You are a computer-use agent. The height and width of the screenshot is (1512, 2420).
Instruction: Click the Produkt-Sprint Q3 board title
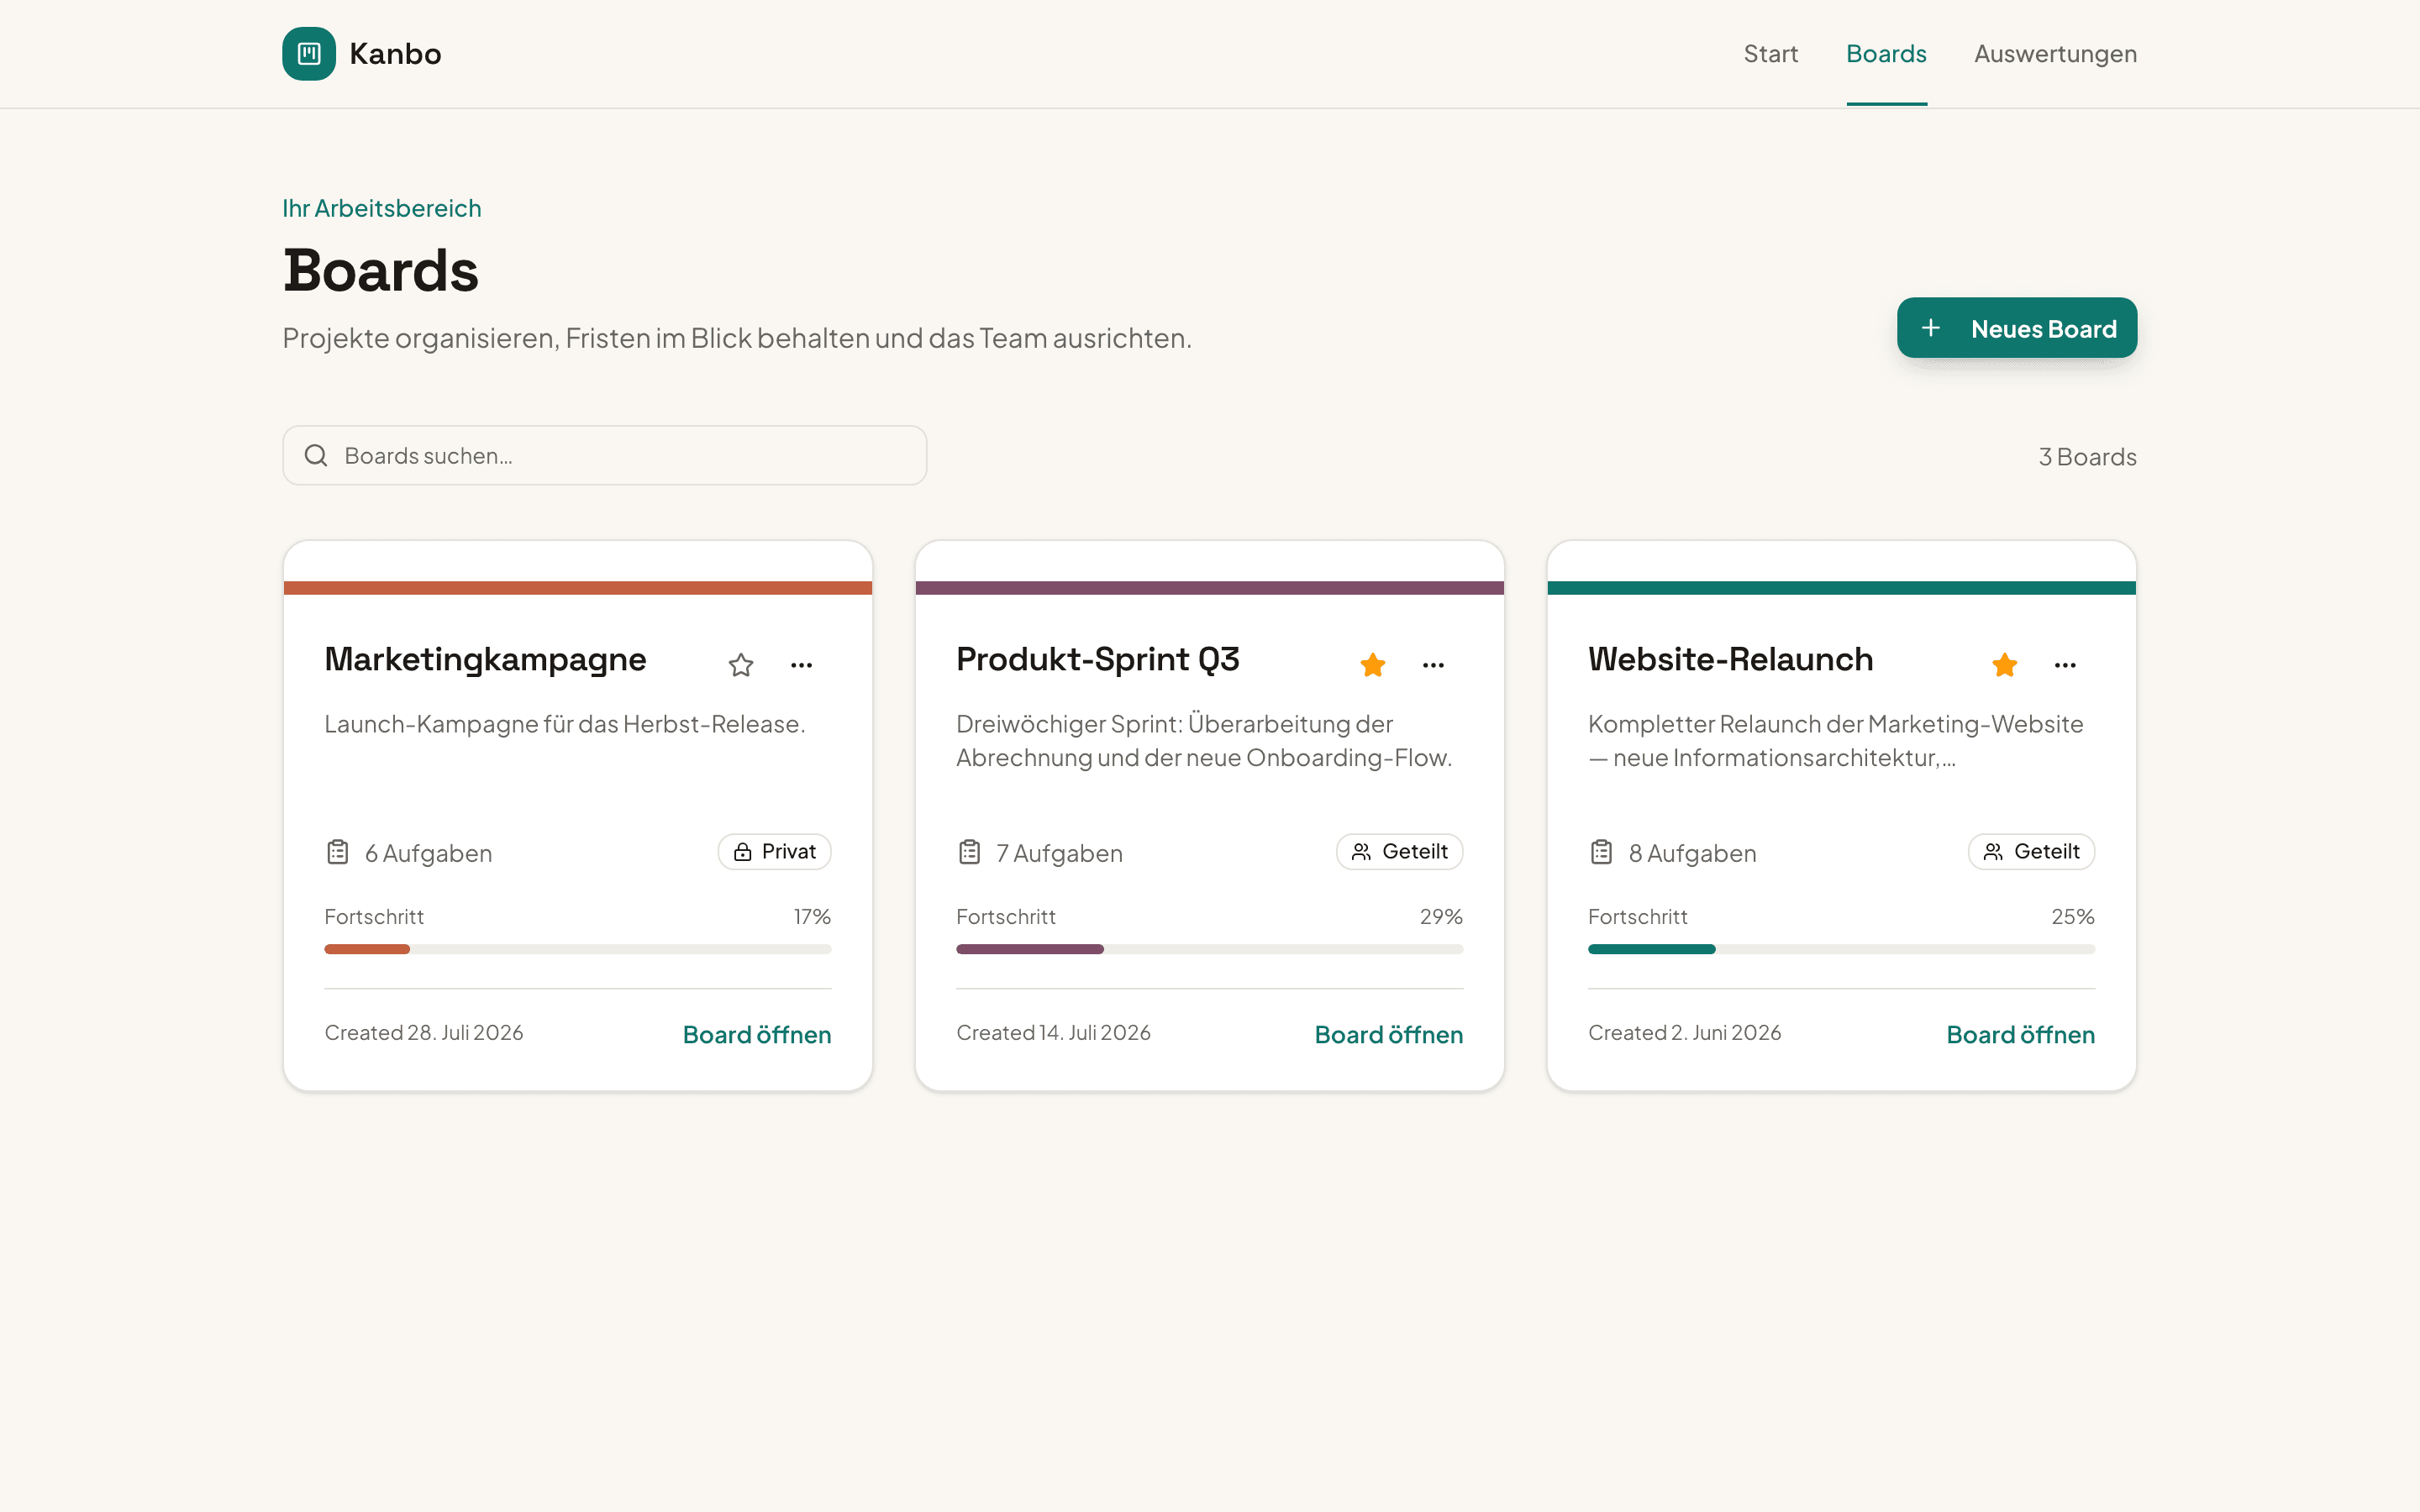pos(1098,660)
